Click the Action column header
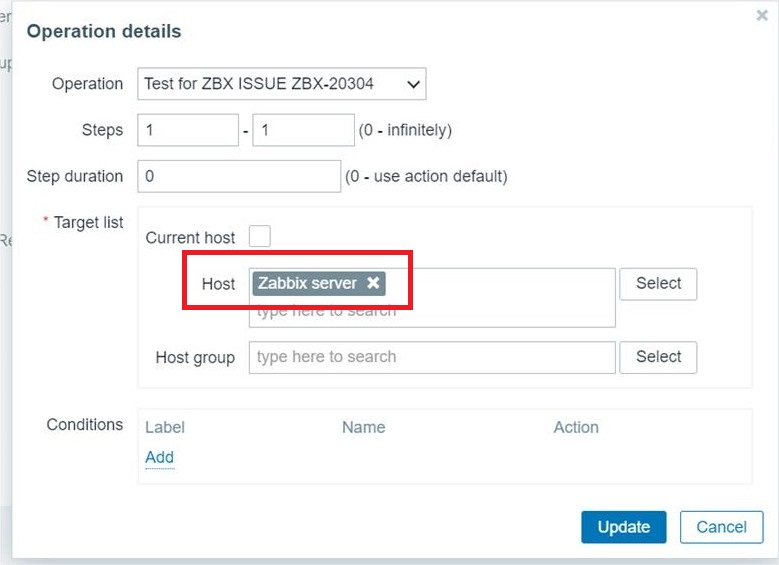 [576, 427]
